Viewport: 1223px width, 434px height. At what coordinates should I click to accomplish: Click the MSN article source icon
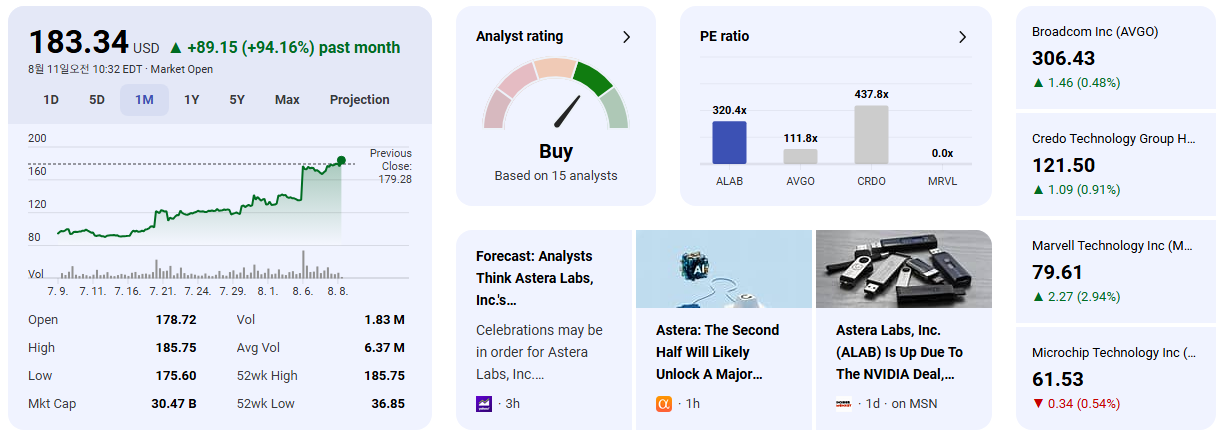coord(844,403)
